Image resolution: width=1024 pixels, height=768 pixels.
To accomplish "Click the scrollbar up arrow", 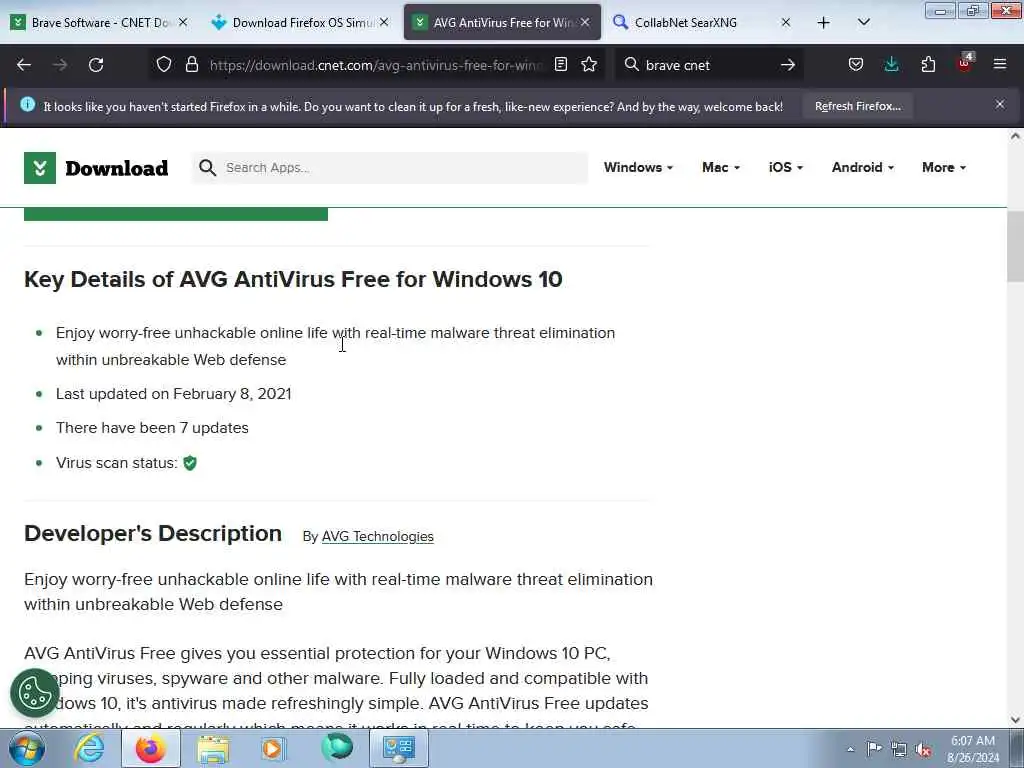I will point(1015,136).
